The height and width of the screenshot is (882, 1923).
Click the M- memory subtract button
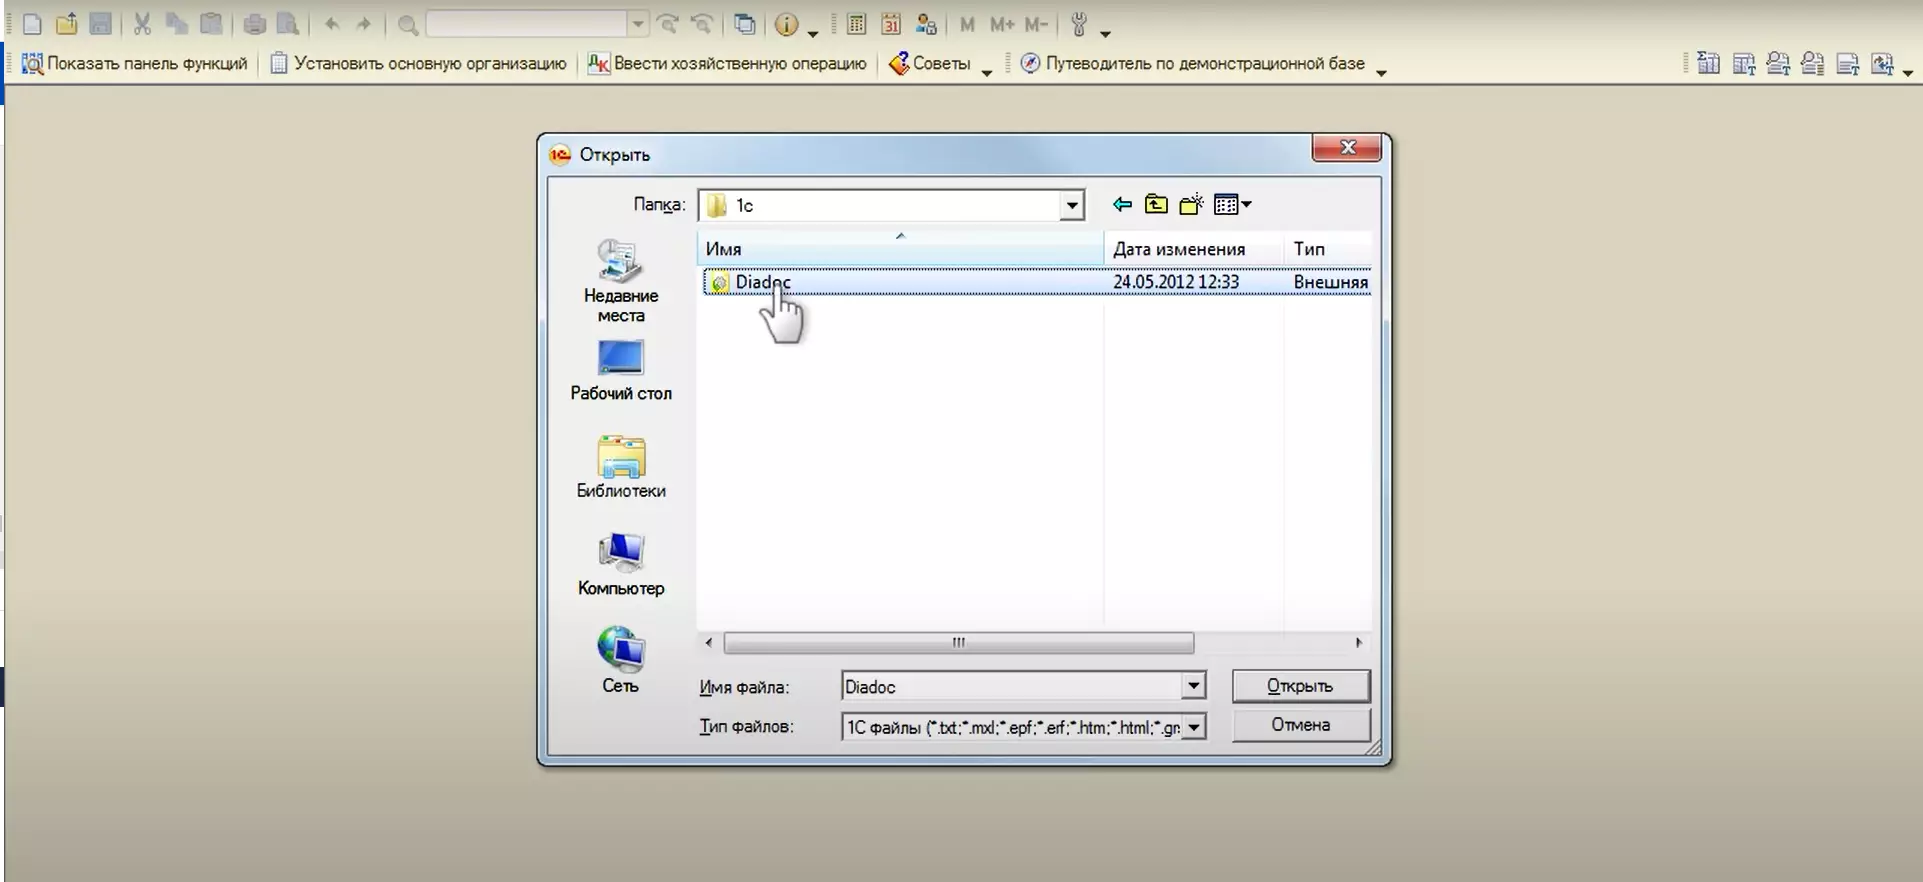pos(1037,24)
